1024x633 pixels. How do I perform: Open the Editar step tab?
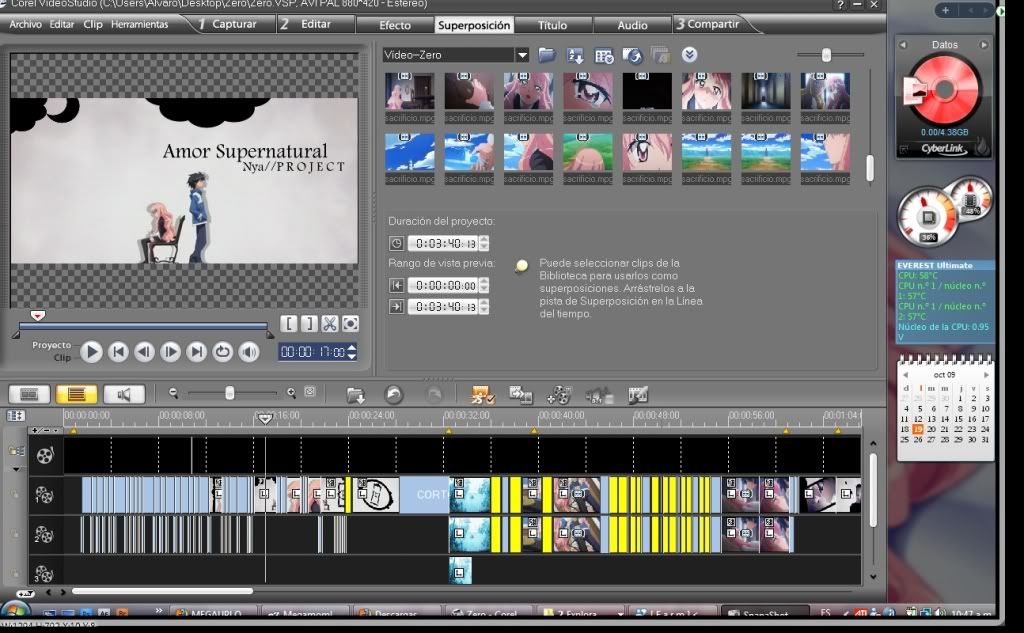[x=306, y=24]
